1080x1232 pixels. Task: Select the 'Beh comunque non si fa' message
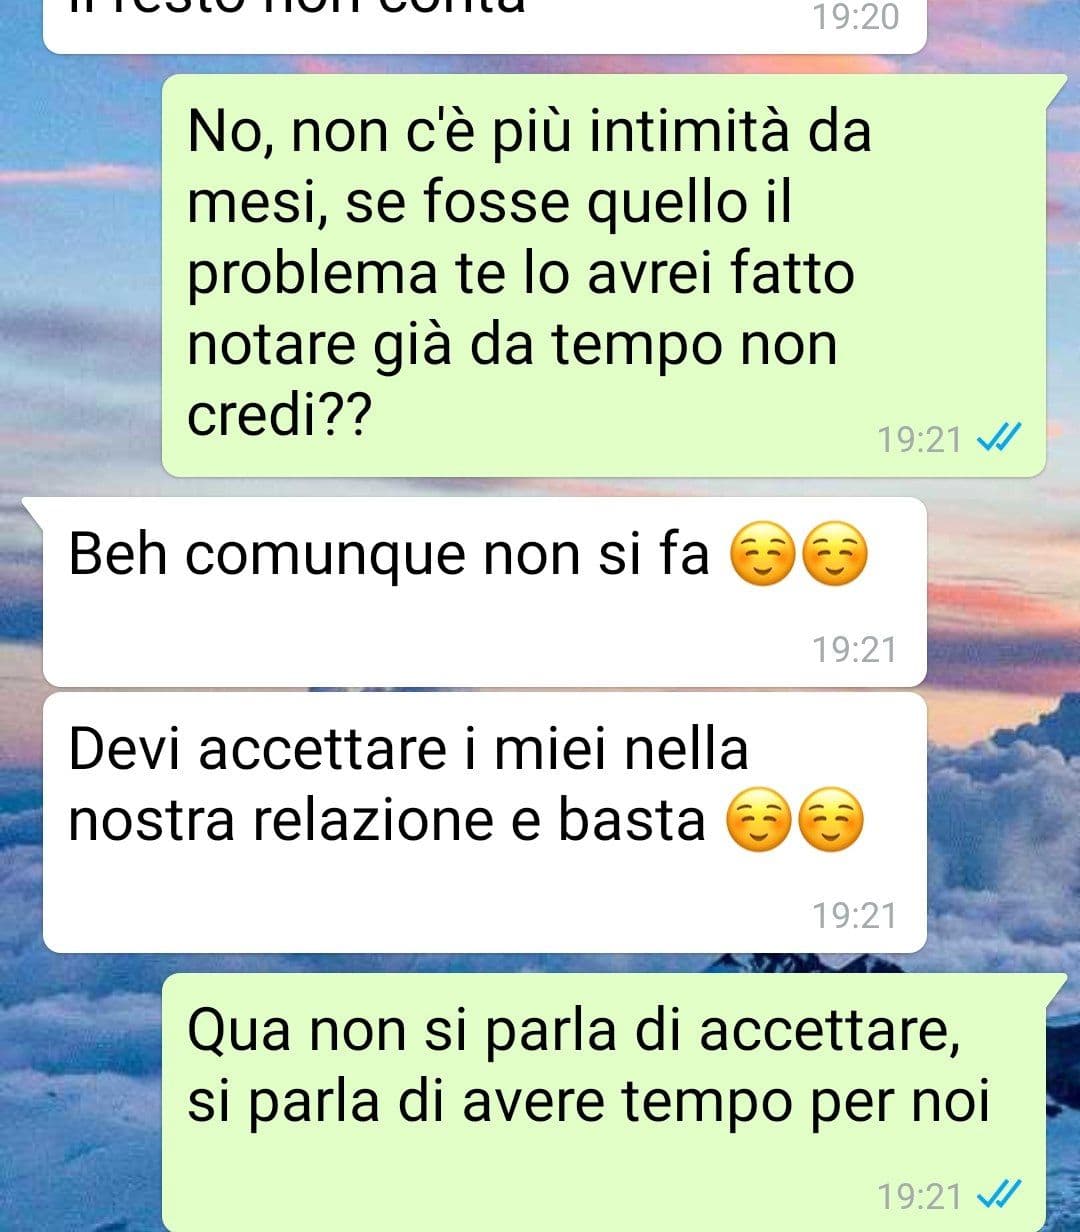(x=484, y=591)
